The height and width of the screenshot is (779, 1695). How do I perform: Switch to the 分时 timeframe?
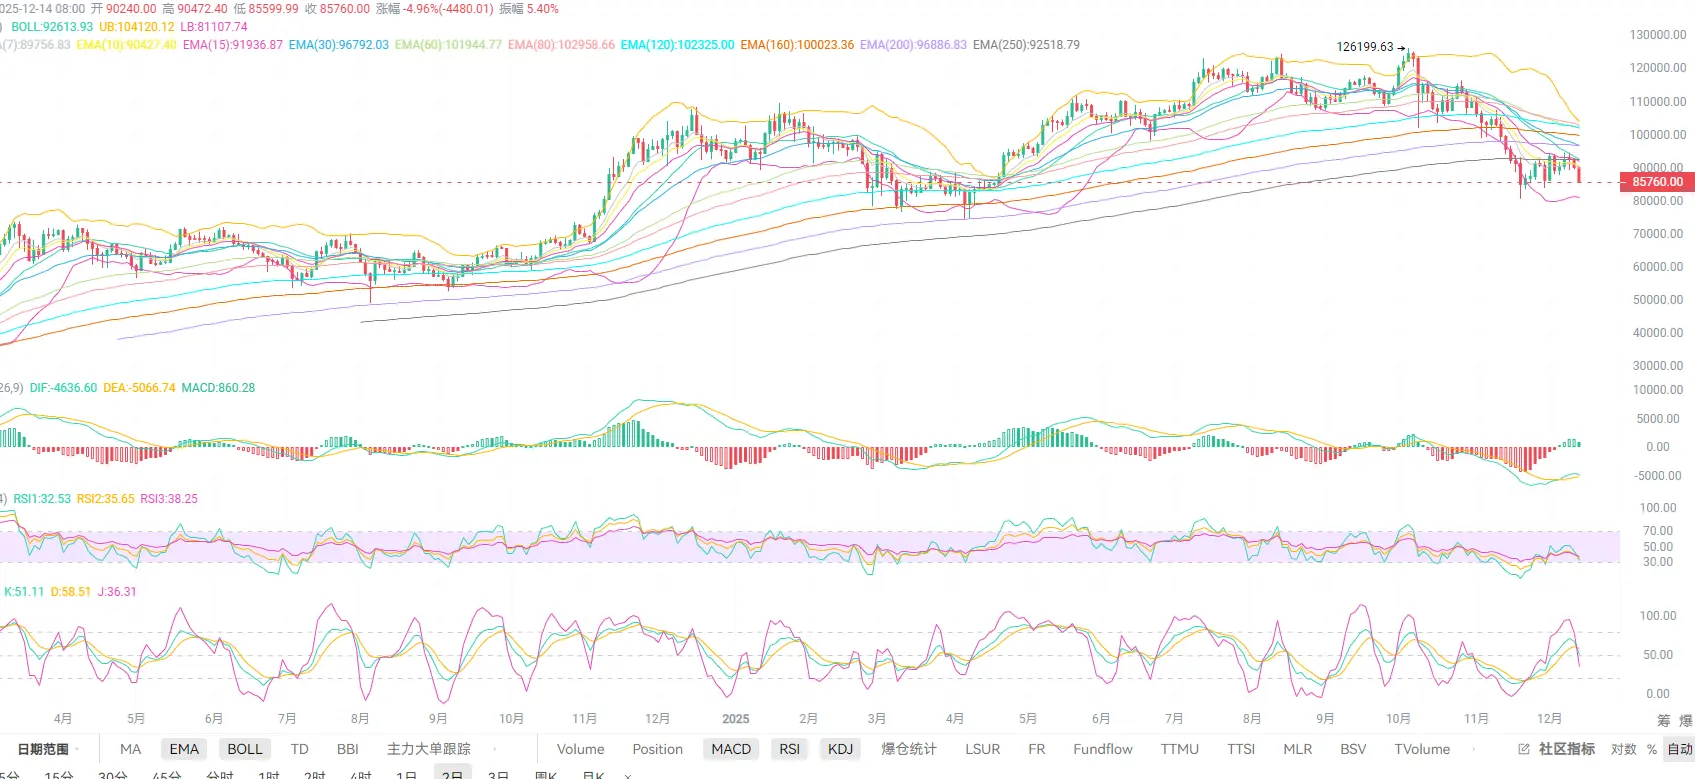[220, 774]
